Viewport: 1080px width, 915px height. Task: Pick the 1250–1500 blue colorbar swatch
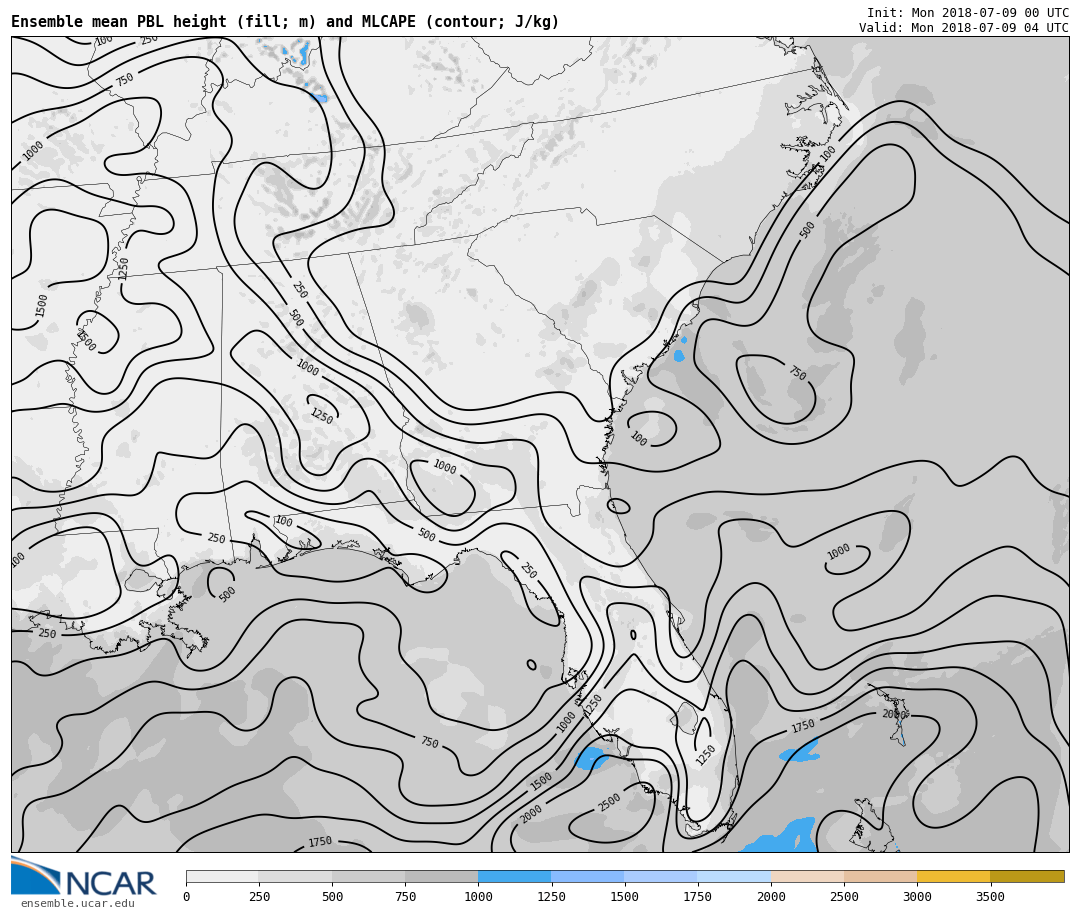click(588, 876)
